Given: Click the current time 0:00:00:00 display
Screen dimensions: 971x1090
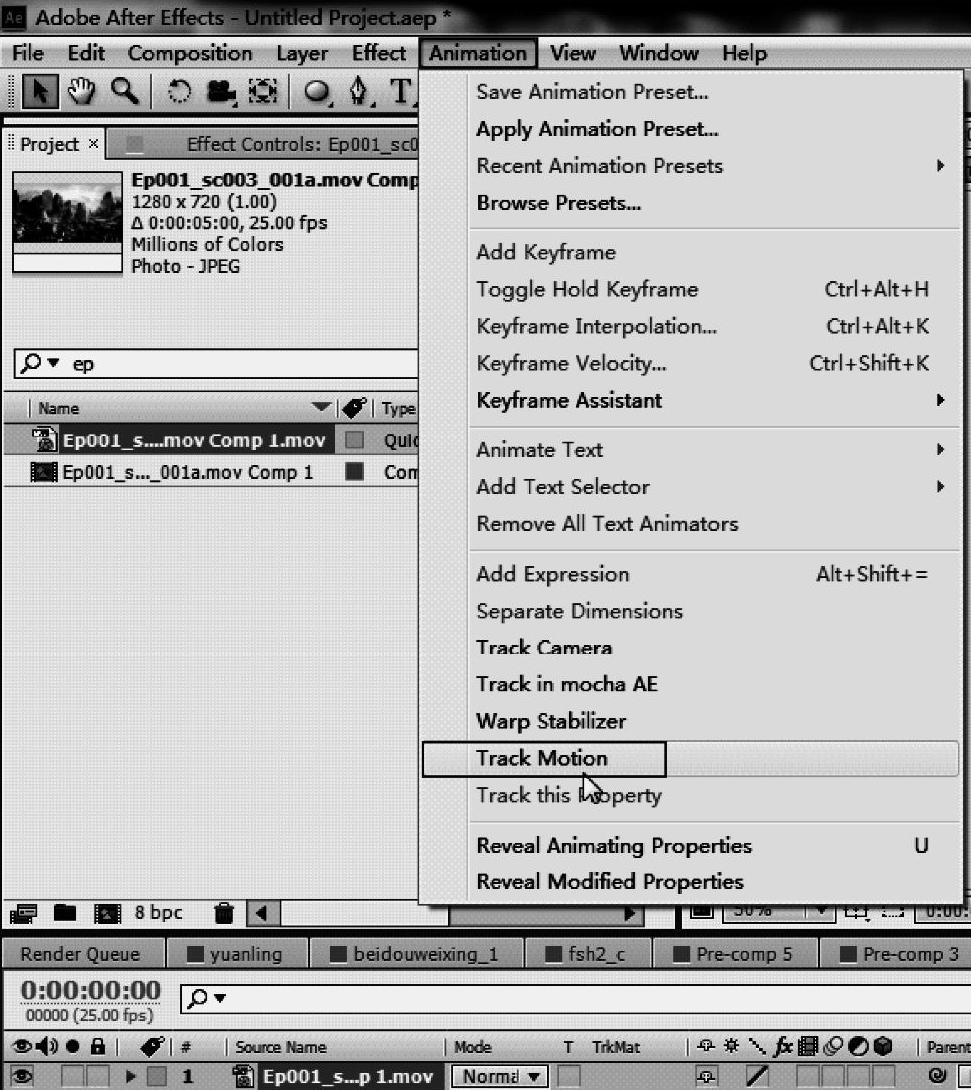Looking at the screenshot, I should [90, 990].
